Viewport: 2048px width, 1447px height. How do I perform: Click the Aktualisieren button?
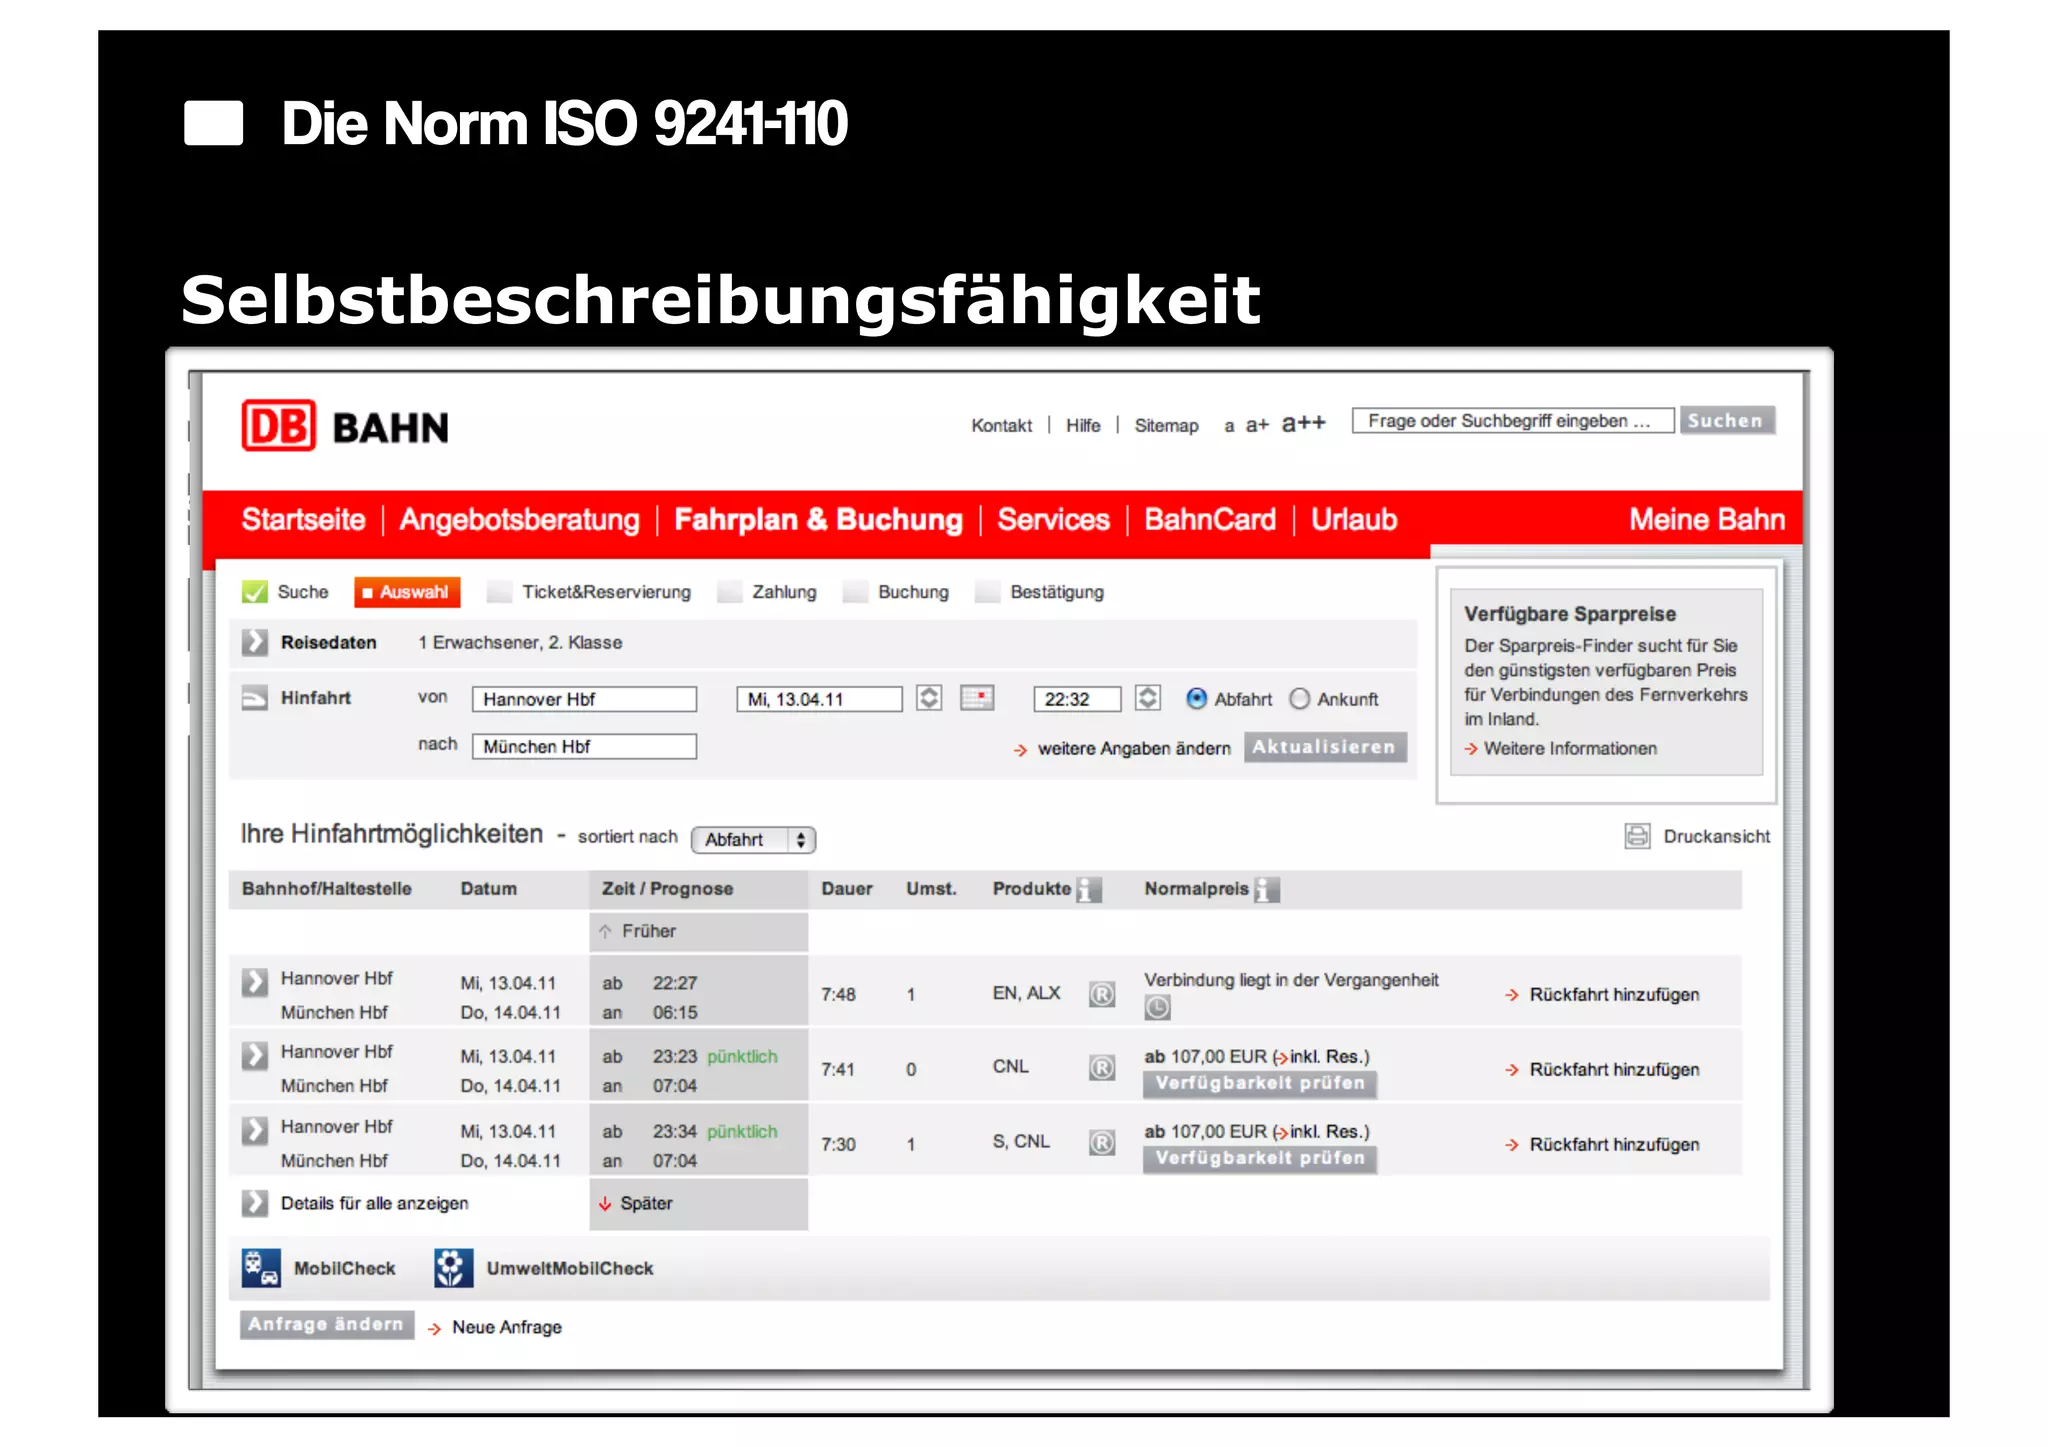(1324, 747)
